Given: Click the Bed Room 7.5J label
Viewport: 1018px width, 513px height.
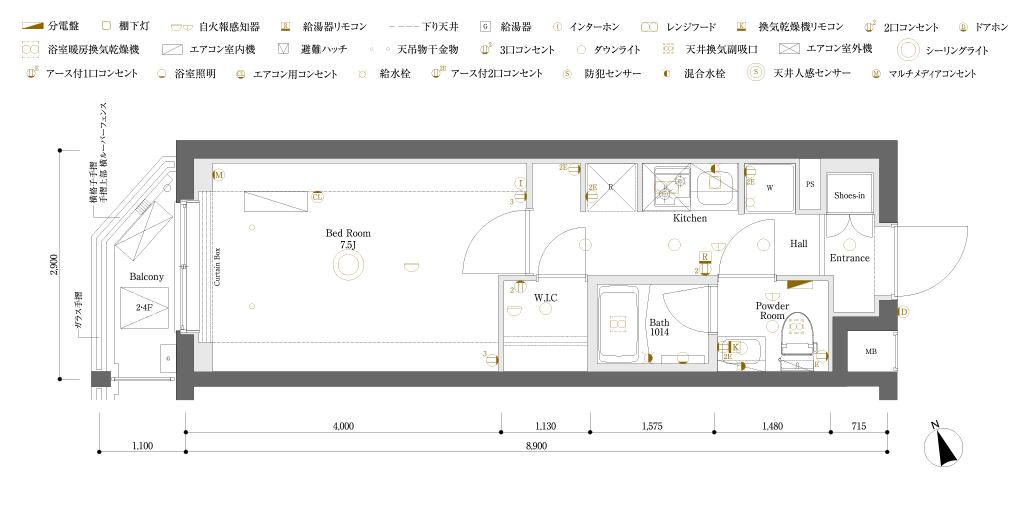Looking at the screenshot, I should coord(348,238).
